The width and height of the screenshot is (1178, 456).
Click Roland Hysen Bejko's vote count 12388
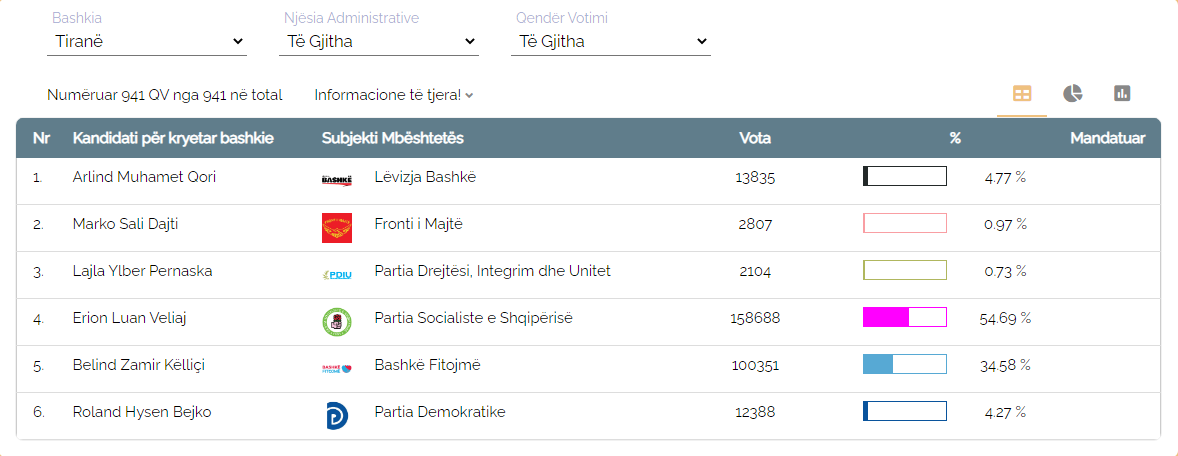(755, 412)
